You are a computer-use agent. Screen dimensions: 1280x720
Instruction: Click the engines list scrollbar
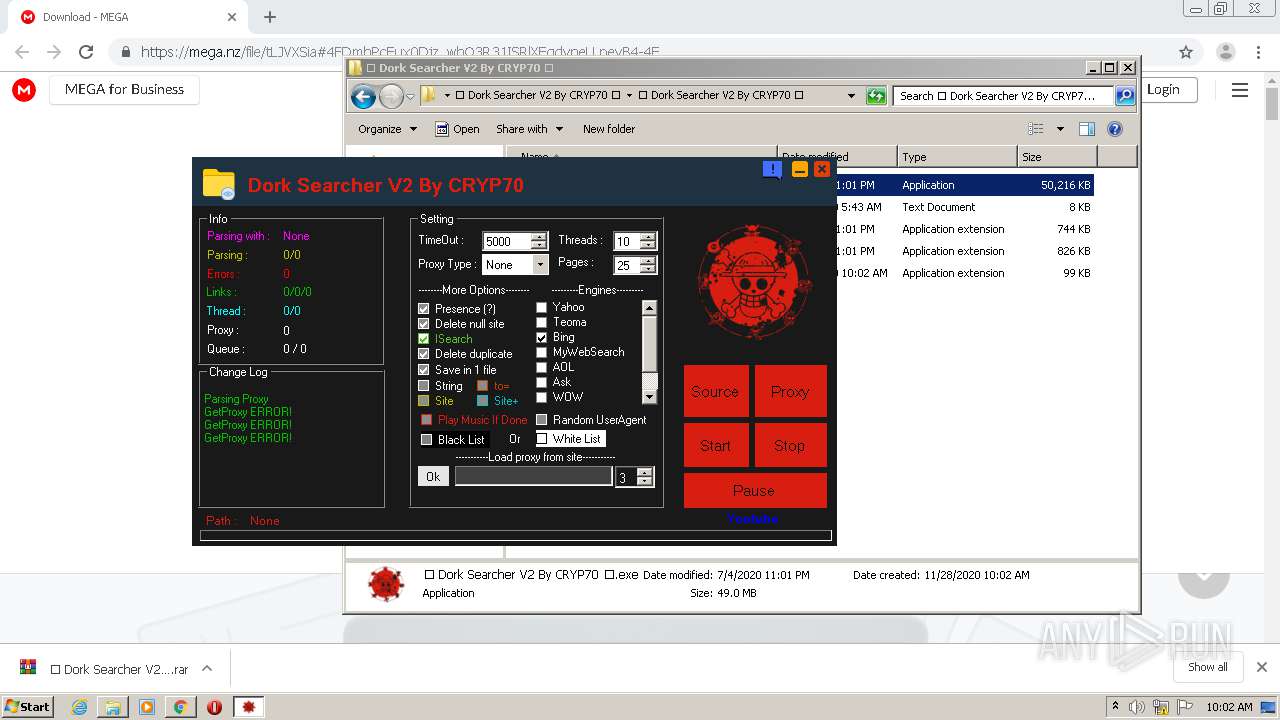point(649,351)
